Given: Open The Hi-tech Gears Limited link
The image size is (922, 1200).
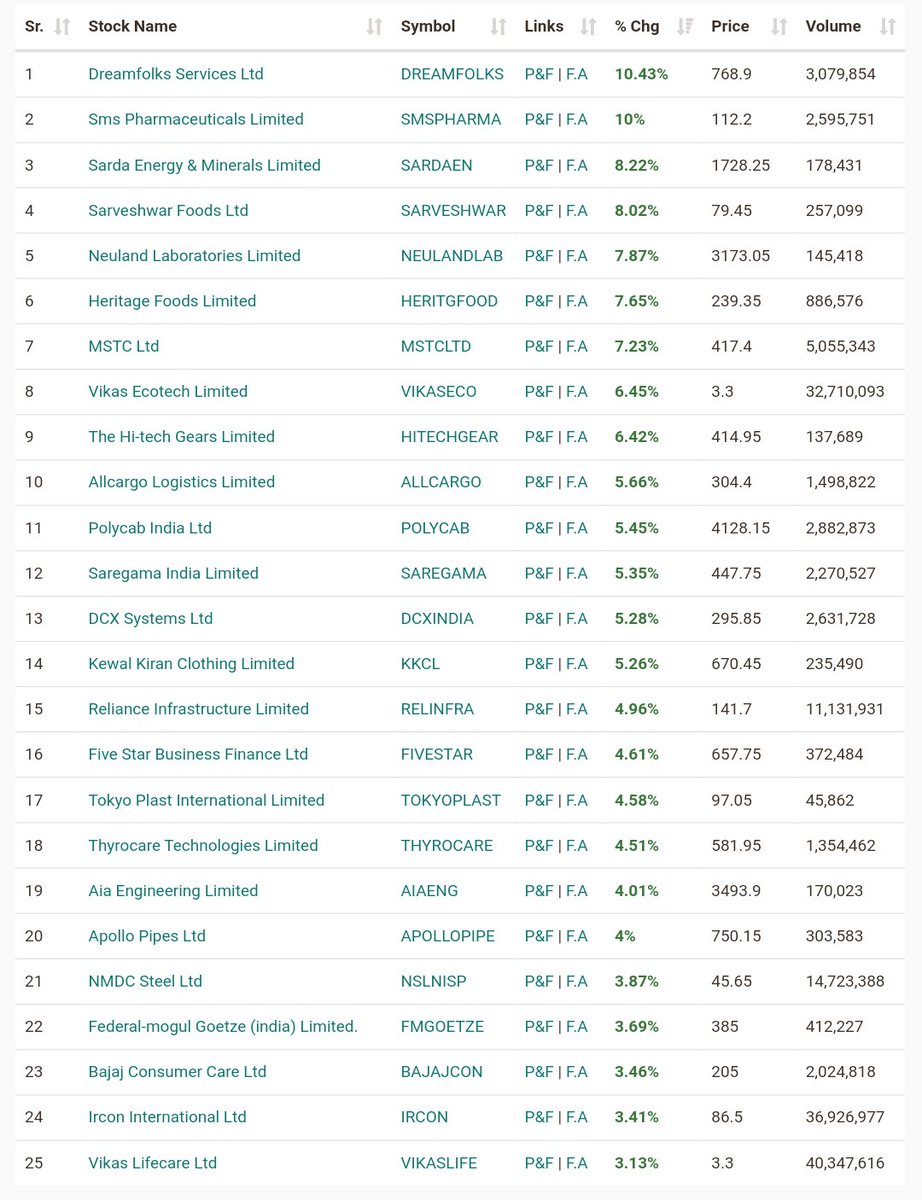Looking at the screenshot, I should (x=181, y=437).
